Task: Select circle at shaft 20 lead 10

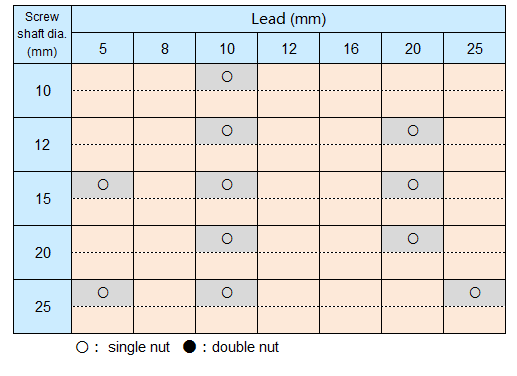Action: pyautogui.click(x=227, y=239)
